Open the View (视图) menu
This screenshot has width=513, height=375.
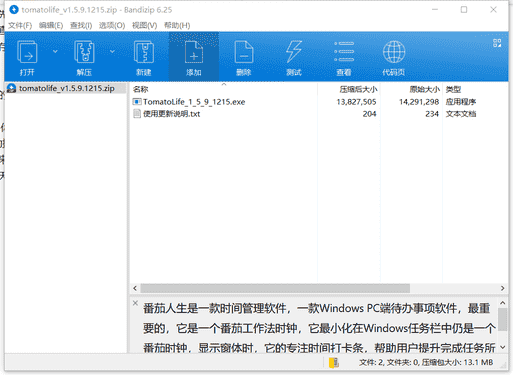click(144, 25)
